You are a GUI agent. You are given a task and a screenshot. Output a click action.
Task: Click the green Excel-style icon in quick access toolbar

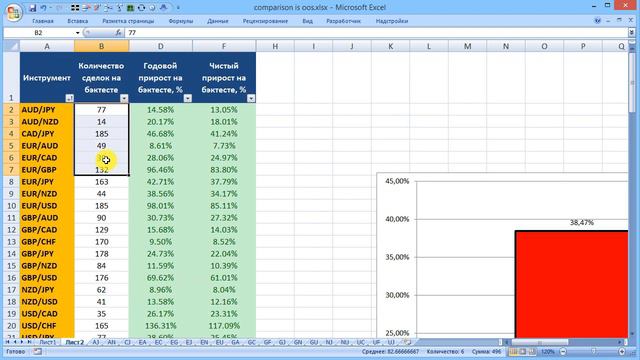pos(130,8)
